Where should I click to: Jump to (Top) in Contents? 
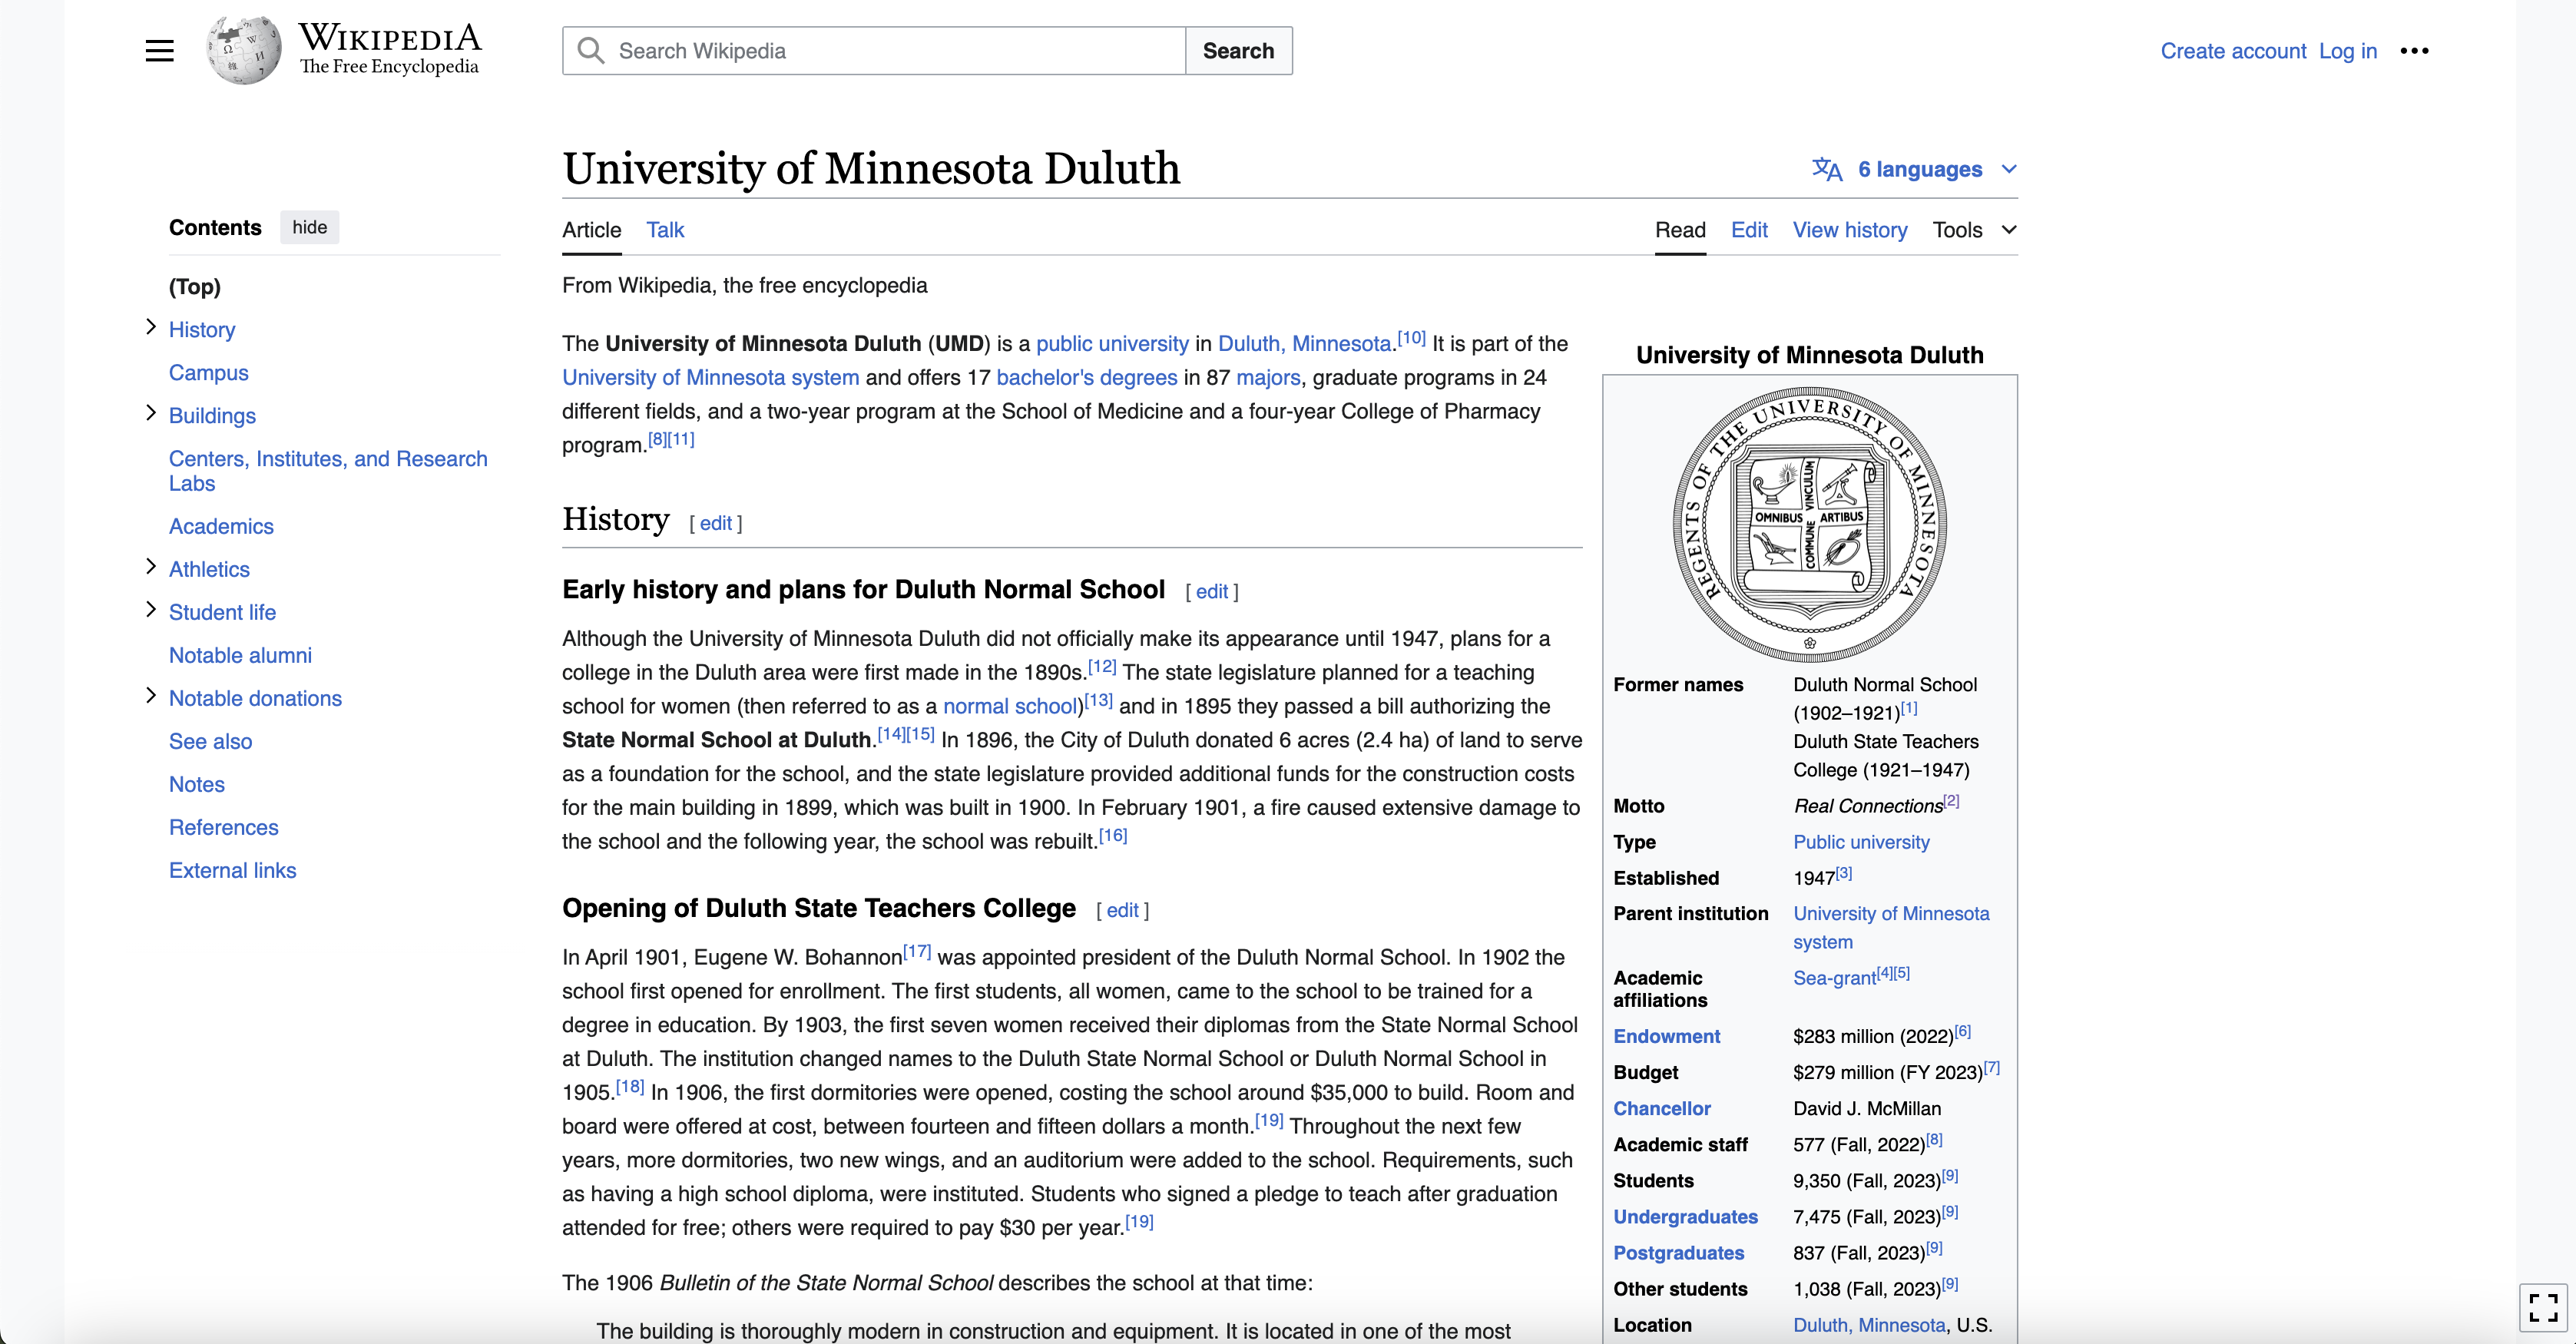tap(195, 287)
